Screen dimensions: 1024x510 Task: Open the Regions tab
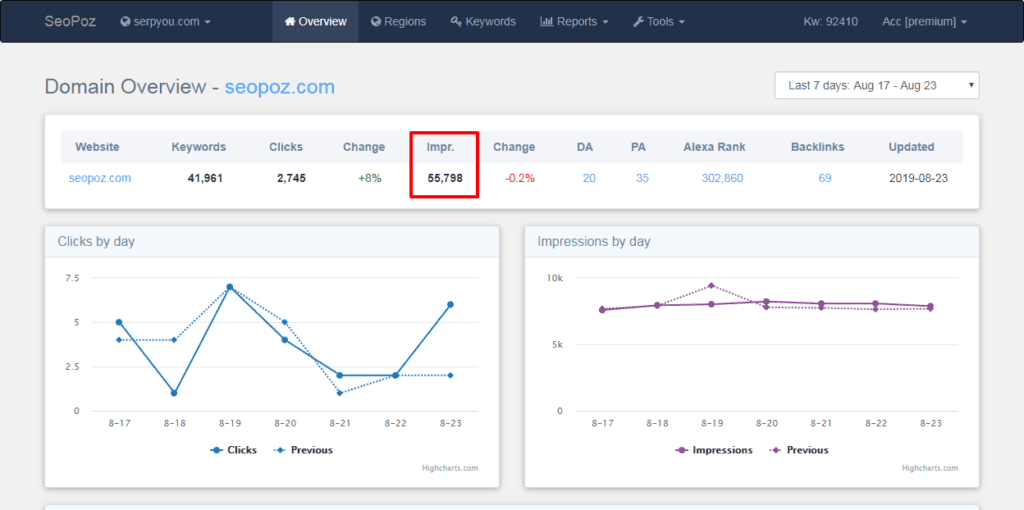(x=398, y=22)
